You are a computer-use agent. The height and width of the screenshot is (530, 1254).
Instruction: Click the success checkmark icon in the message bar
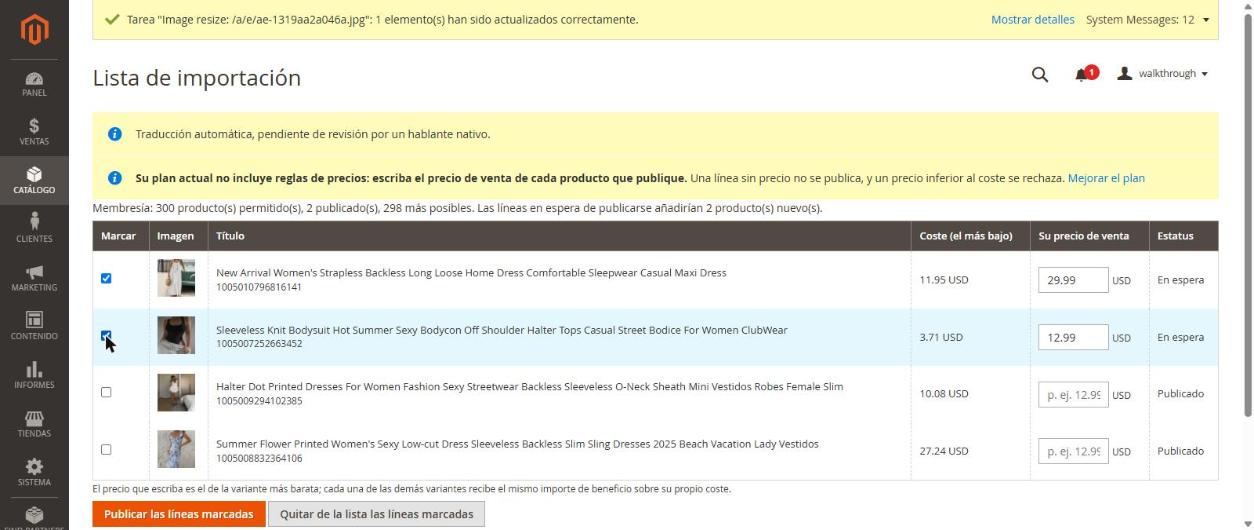coord(112,19)
